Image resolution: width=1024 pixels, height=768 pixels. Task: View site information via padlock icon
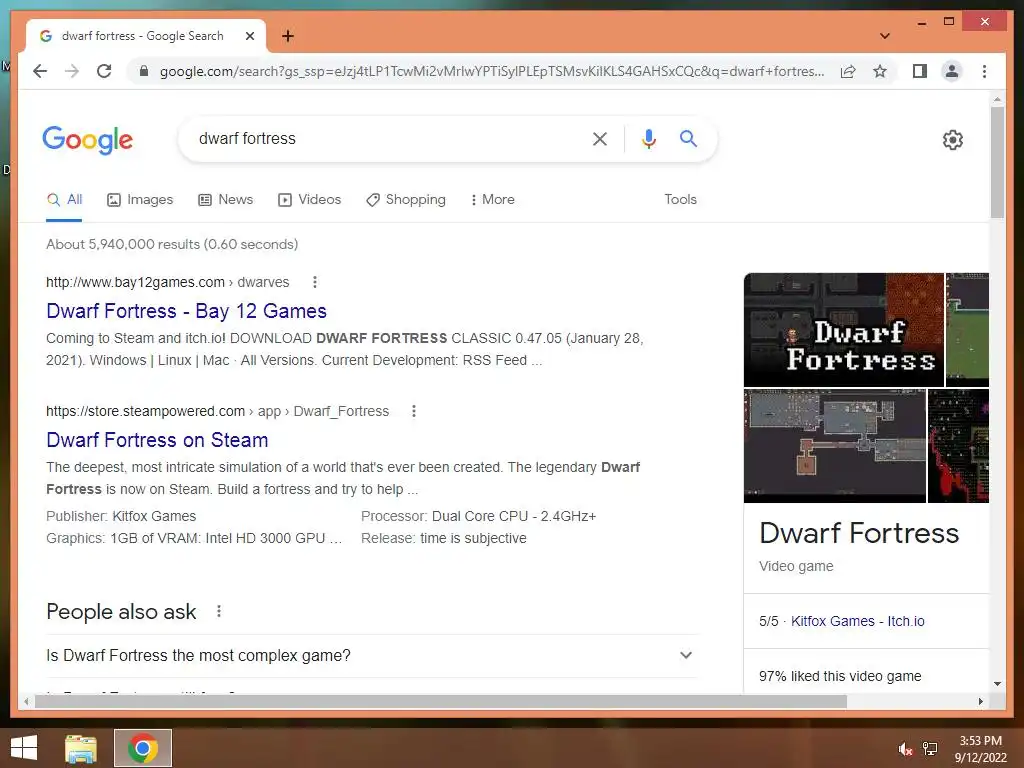tap(144, 71)
